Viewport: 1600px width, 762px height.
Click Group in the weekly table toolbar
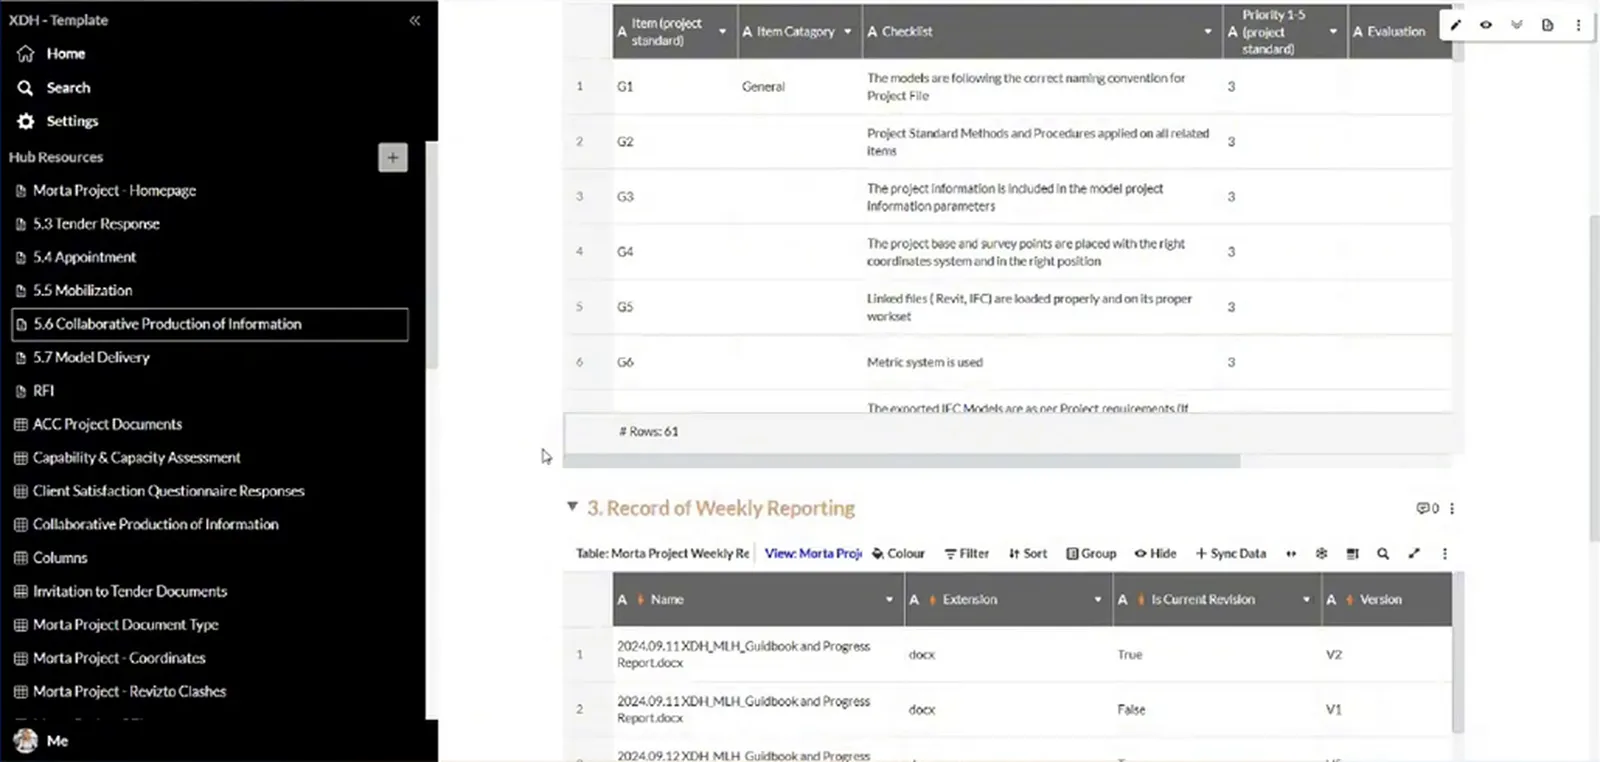coord(1091,553)
